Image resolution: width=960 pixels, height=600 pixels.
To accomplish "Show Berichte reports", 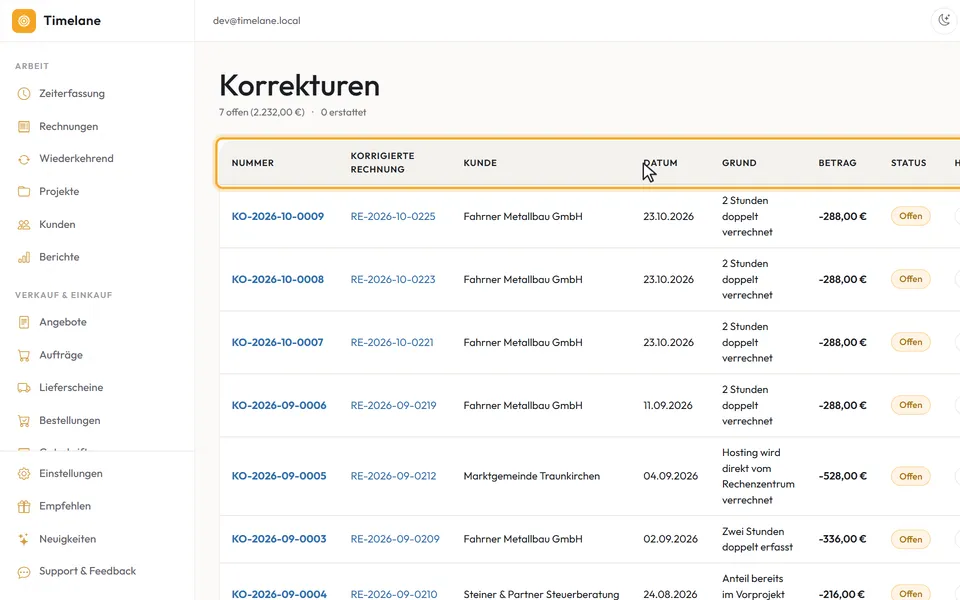I will point(59,257).
